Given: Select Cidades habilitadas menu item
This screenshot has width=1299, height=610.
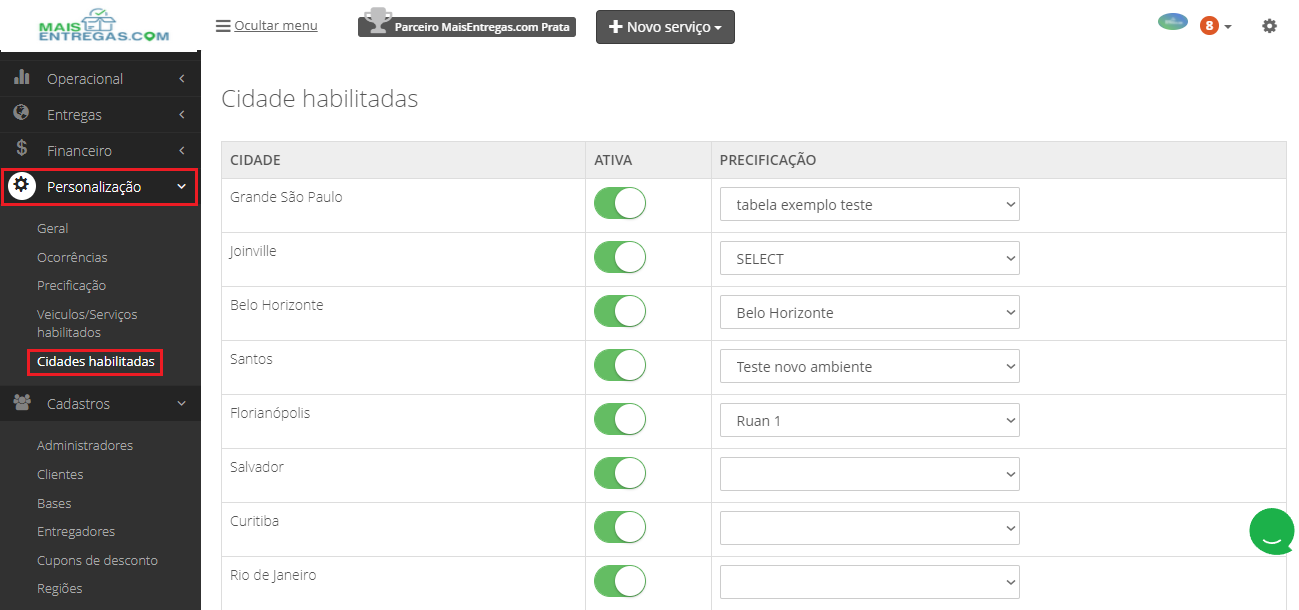Looking at the screenshot, I should tap(95, 361).
